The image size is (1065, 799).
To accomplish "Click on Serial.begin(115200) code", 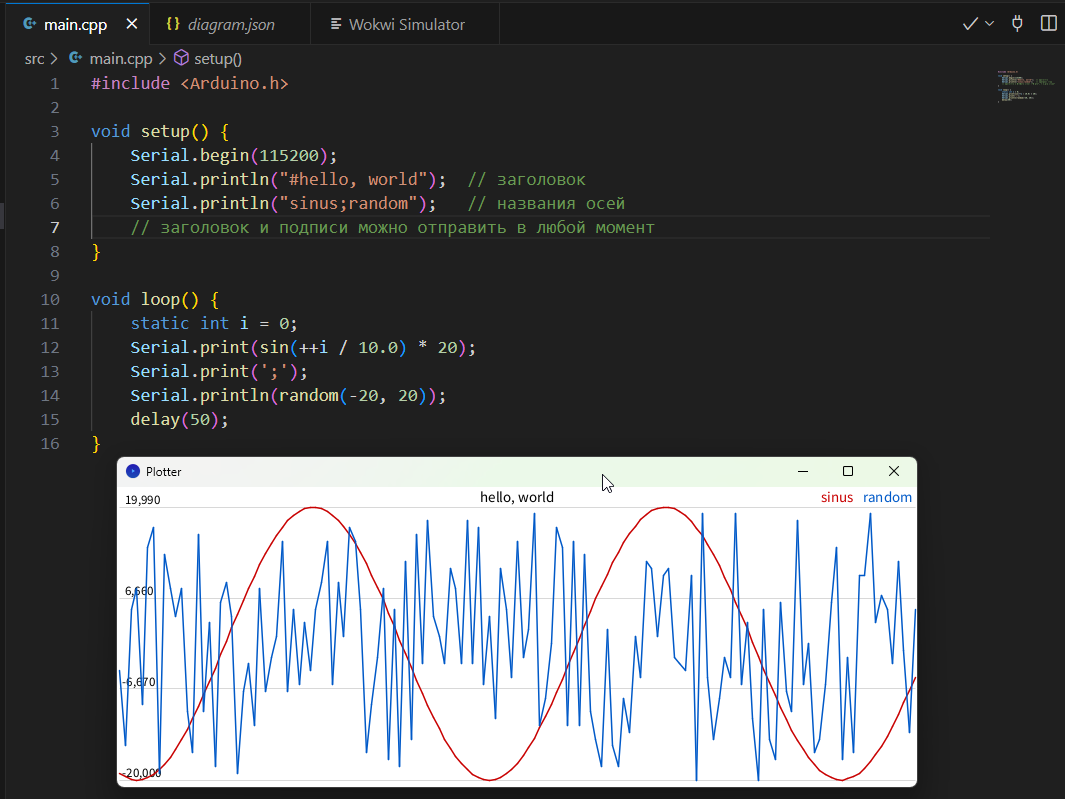I will pos(234,156).
